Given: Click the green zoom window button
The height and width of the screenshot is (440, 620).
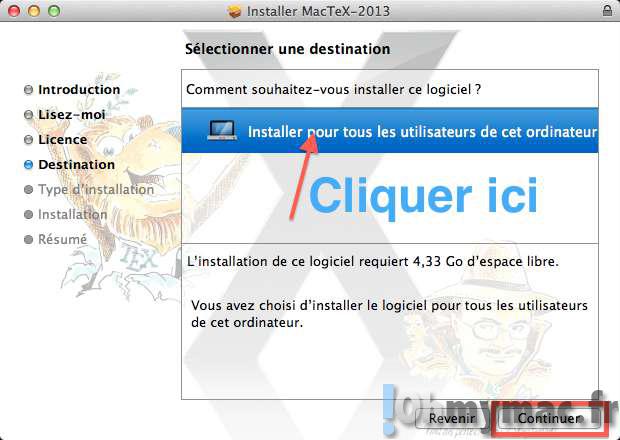Looking at the screenshot, I should coord(54,11).
